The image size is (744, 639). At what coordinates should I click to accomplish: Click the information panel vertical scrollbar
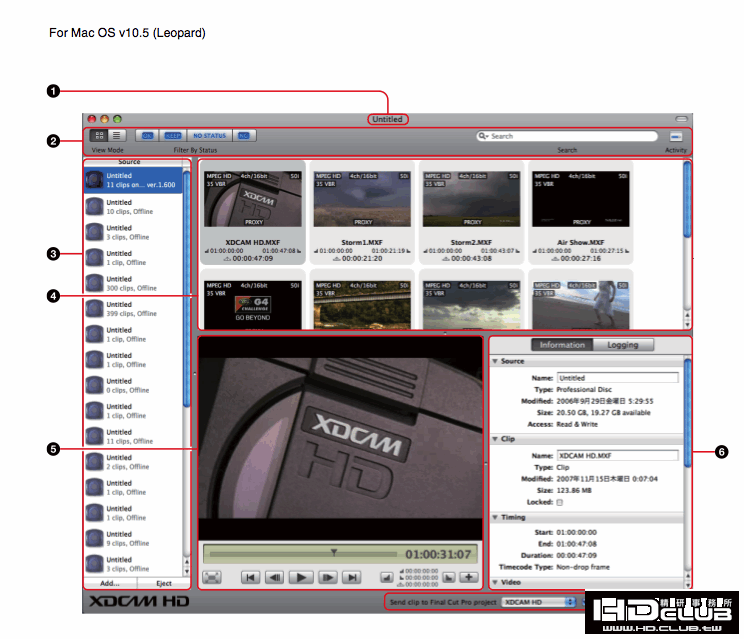(688, 413)
